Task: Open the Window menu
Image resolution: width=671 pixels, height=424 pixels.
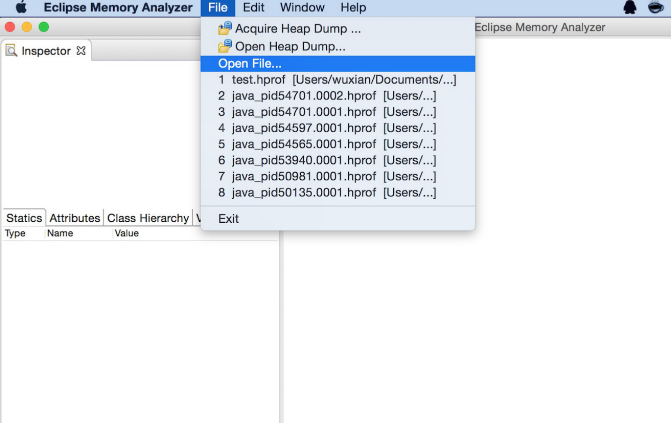Action: coord(302,8)
